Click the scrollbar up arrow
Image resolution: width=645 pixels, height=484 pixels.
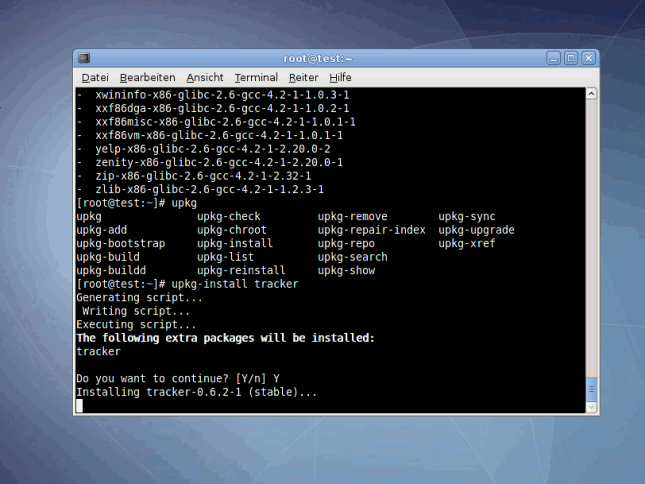click(x=591, y=94)
